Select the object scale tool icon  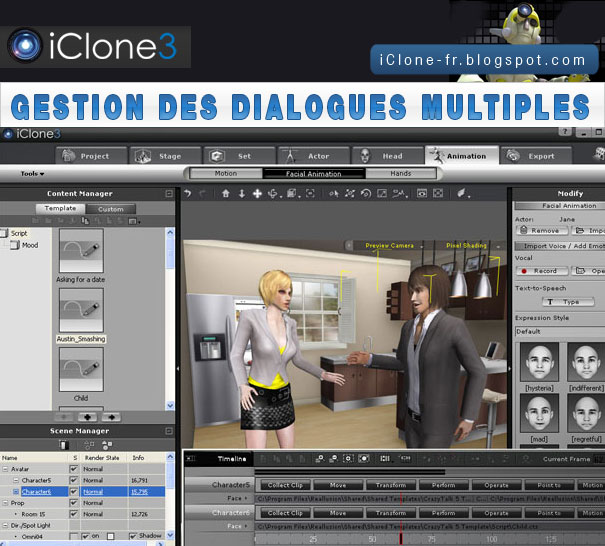pyautogui.click(x=382, y=193)
